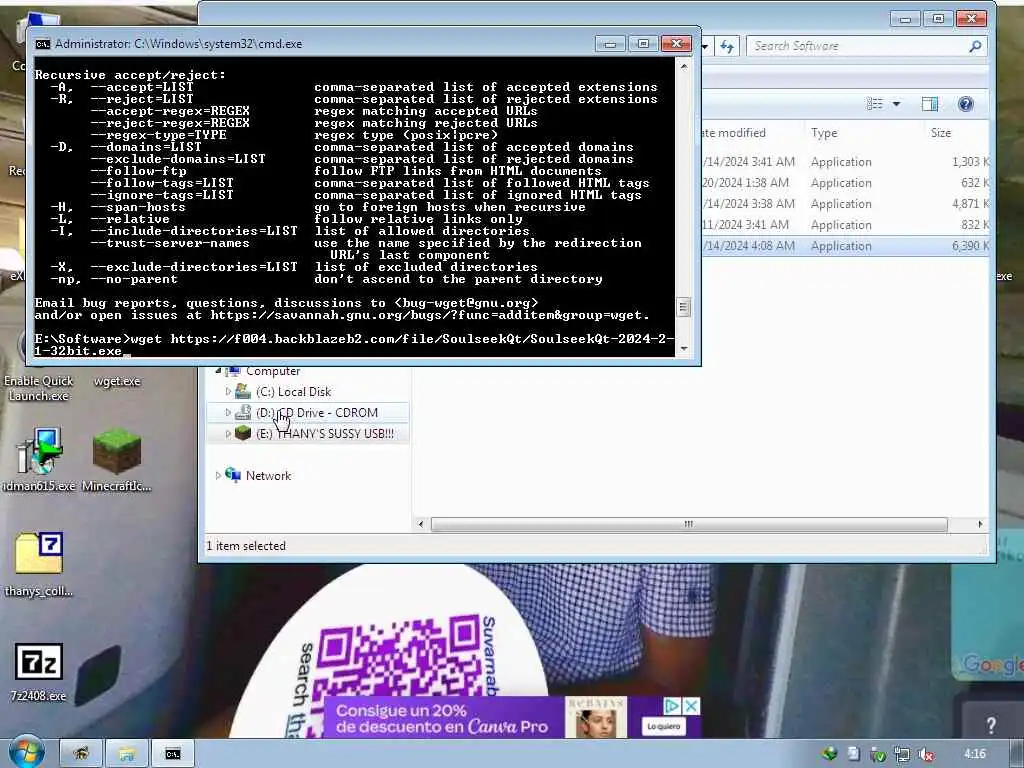Viewport: 1024px width, 768px height.
Task: Select the 7z2408.exe desktop icon
Action: click(x=39, y=672)
